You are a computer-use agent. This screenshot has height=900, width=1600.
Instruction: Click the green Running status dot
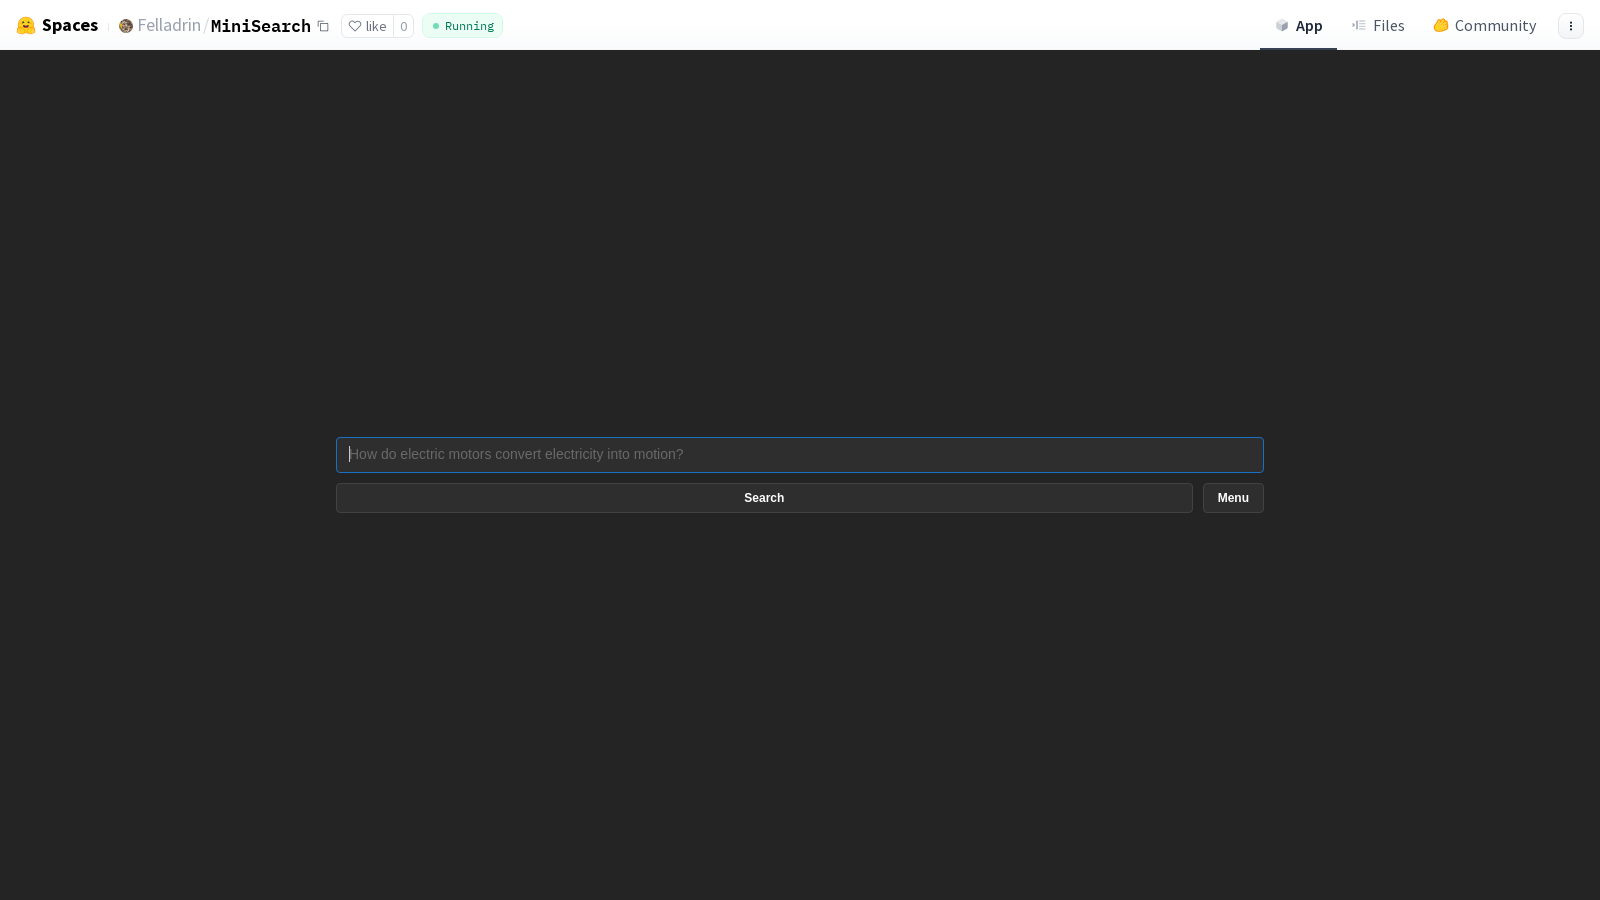435,26
